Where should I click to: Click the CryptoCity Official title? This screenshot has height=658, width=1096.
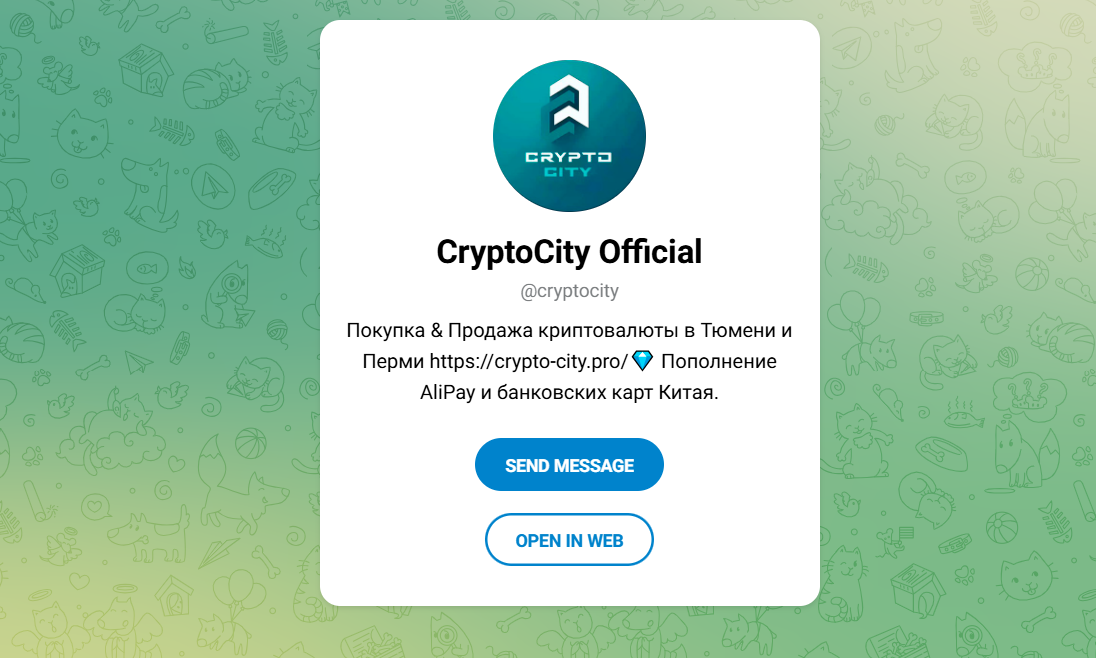pos(569,252)
